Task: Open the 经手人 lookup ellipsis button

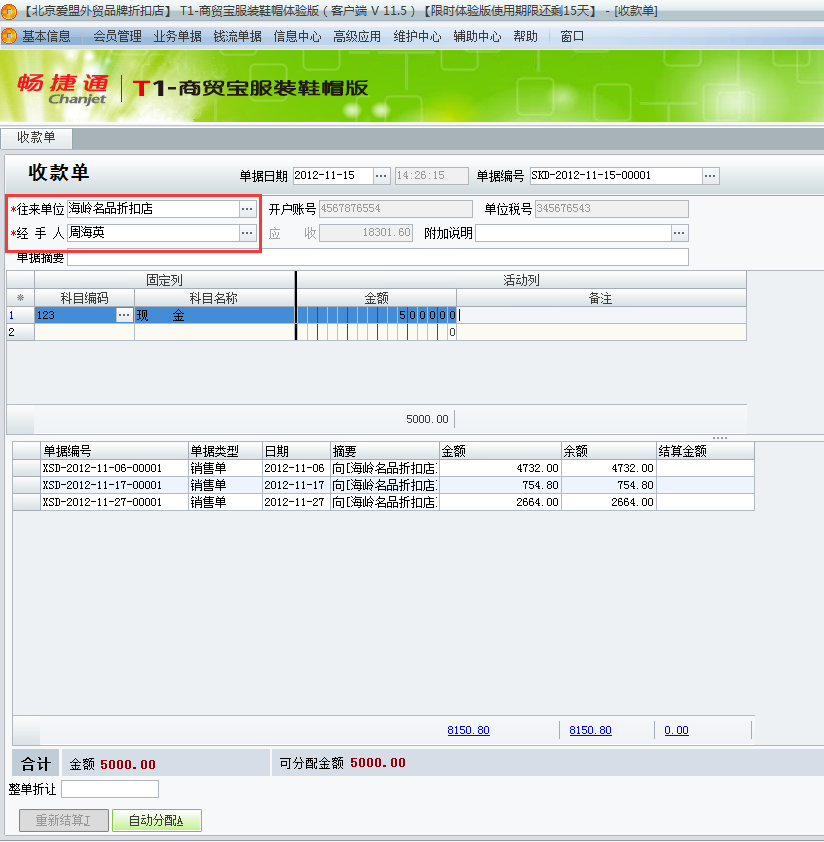Action: click(247, 233)
